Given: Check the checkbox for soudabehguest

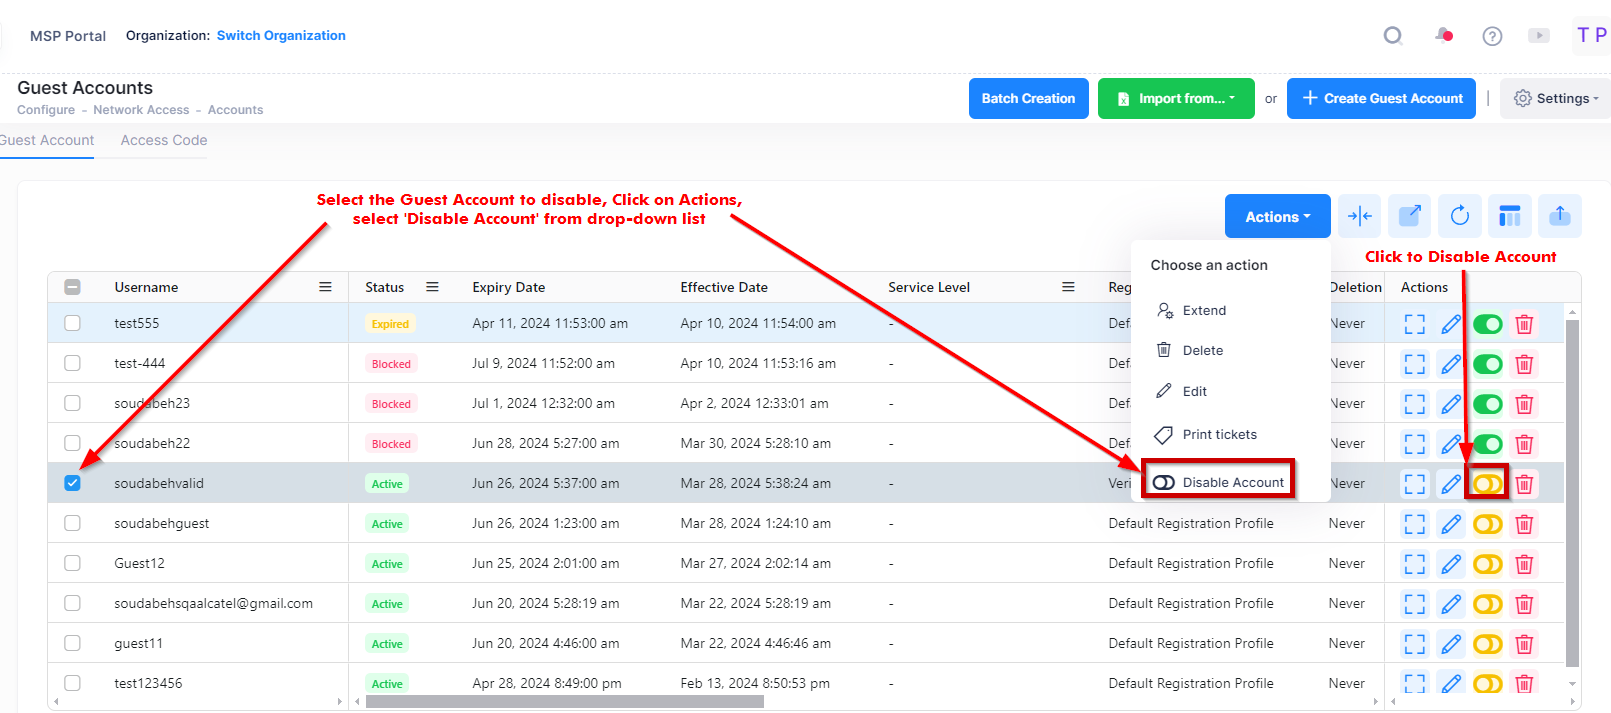Looking at the screenshot, I should pos(73,523).
